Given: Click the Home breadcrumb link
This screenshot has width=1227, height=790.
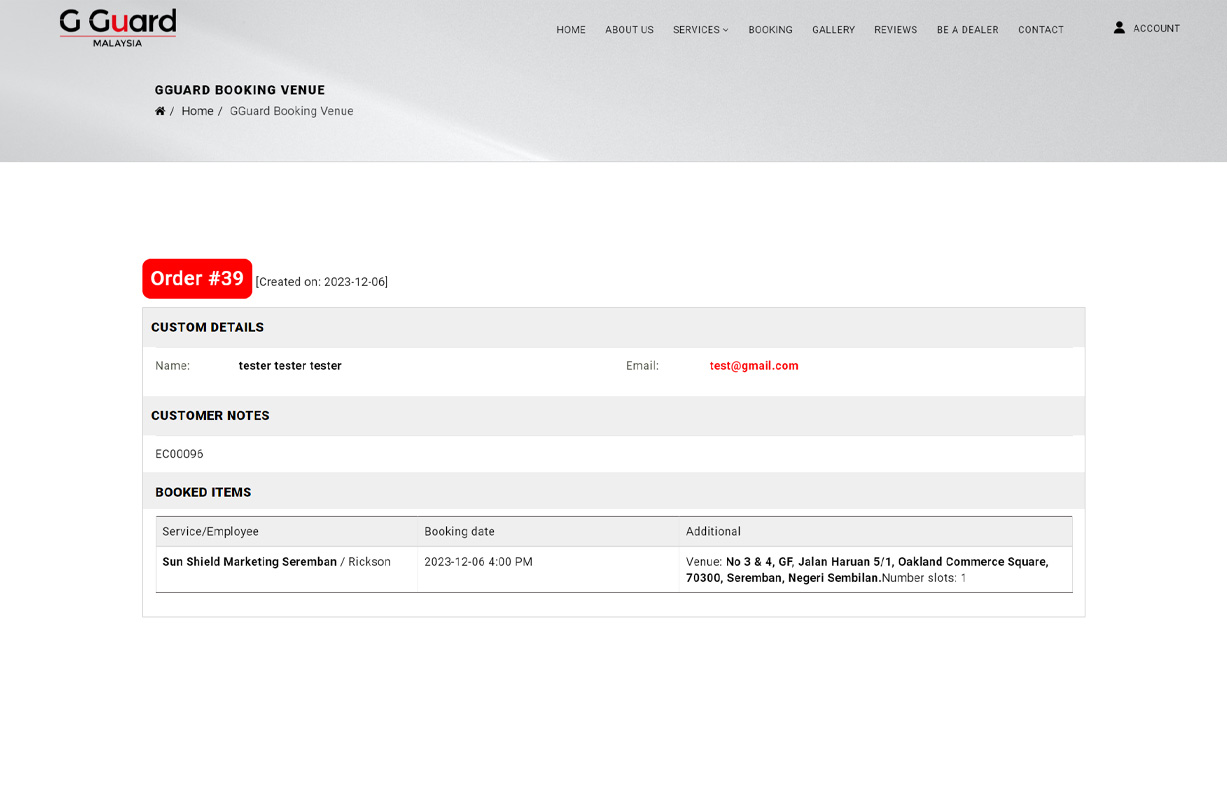Looking at the screenshot, I should [197, 111].
